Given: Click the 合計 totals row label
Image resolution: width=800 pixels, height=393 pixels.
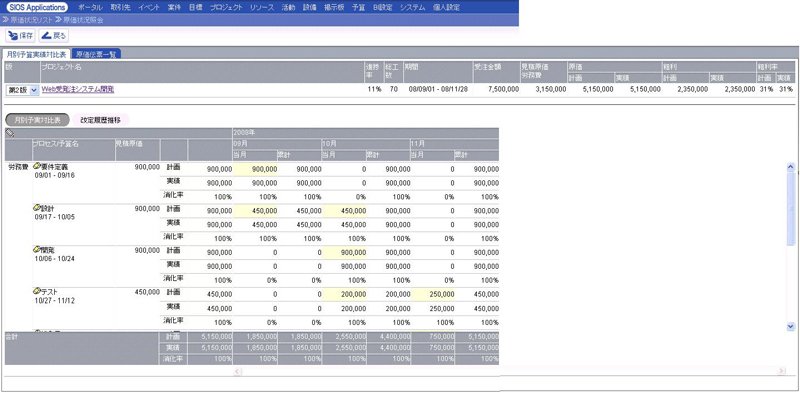Looking at the screenshot, I should tap(11, 337).
